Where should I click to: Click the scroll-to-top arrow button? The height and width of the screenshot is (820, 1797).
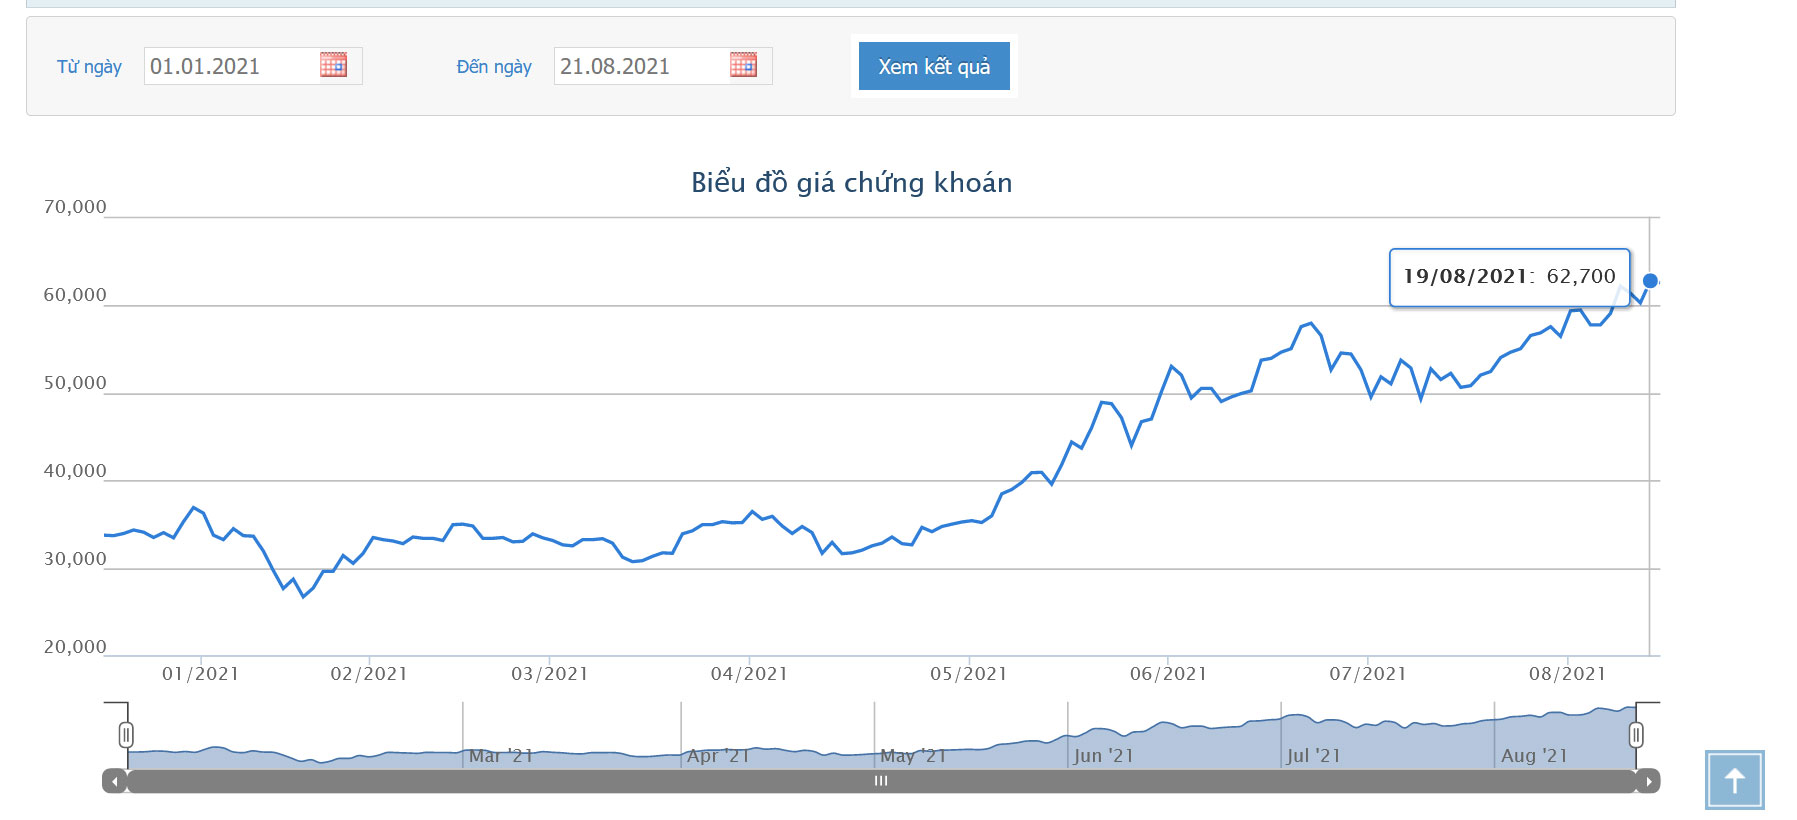pos(1734,780)
